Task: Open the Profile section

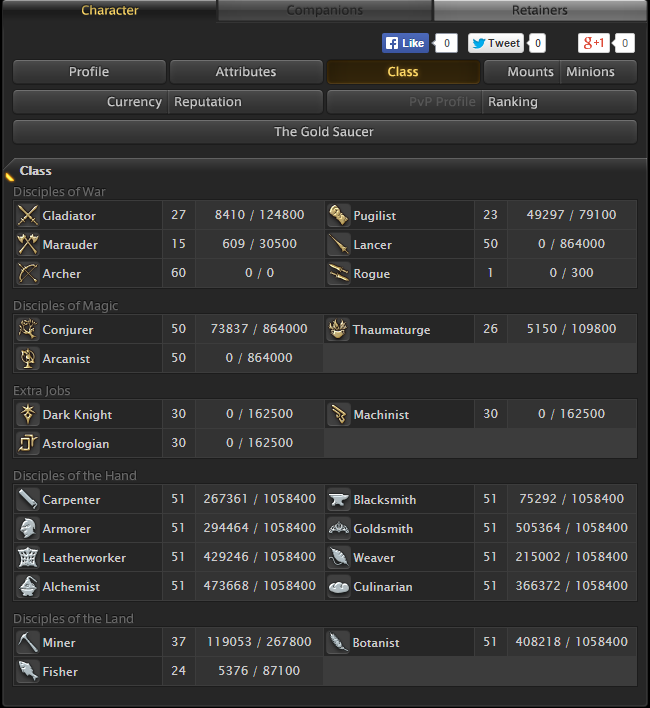Action: (x=89, y=72)
